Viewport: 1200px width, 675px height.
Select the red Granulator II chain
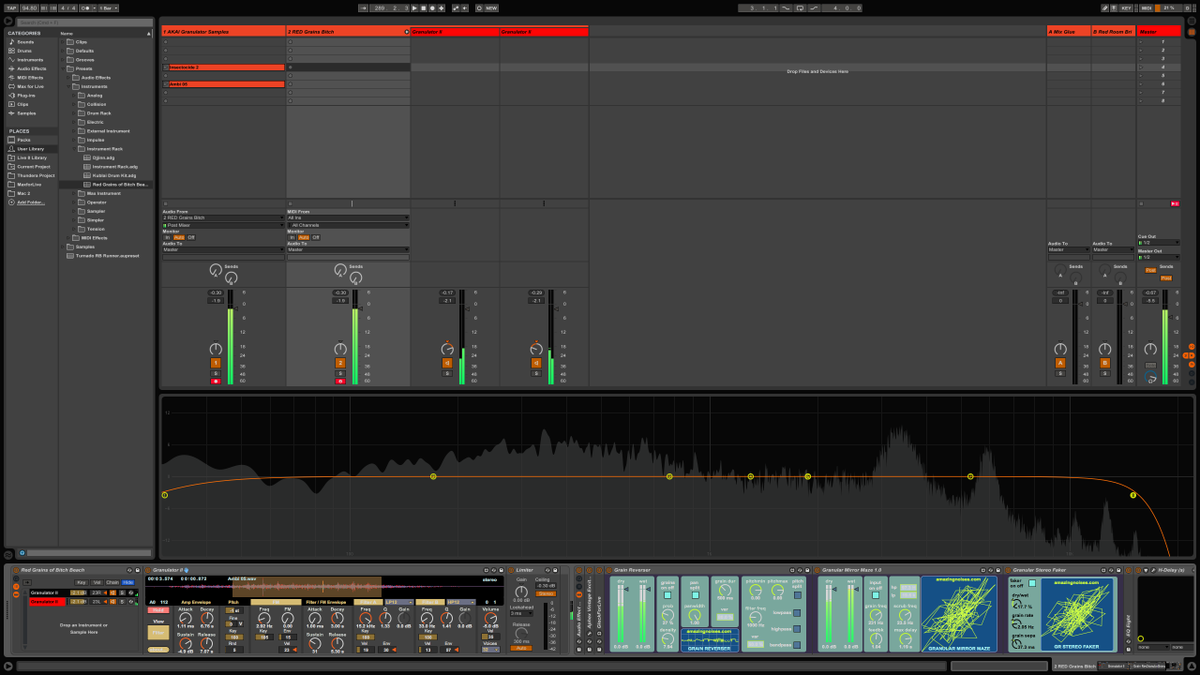pyautogui.click(x=47, y=602)
